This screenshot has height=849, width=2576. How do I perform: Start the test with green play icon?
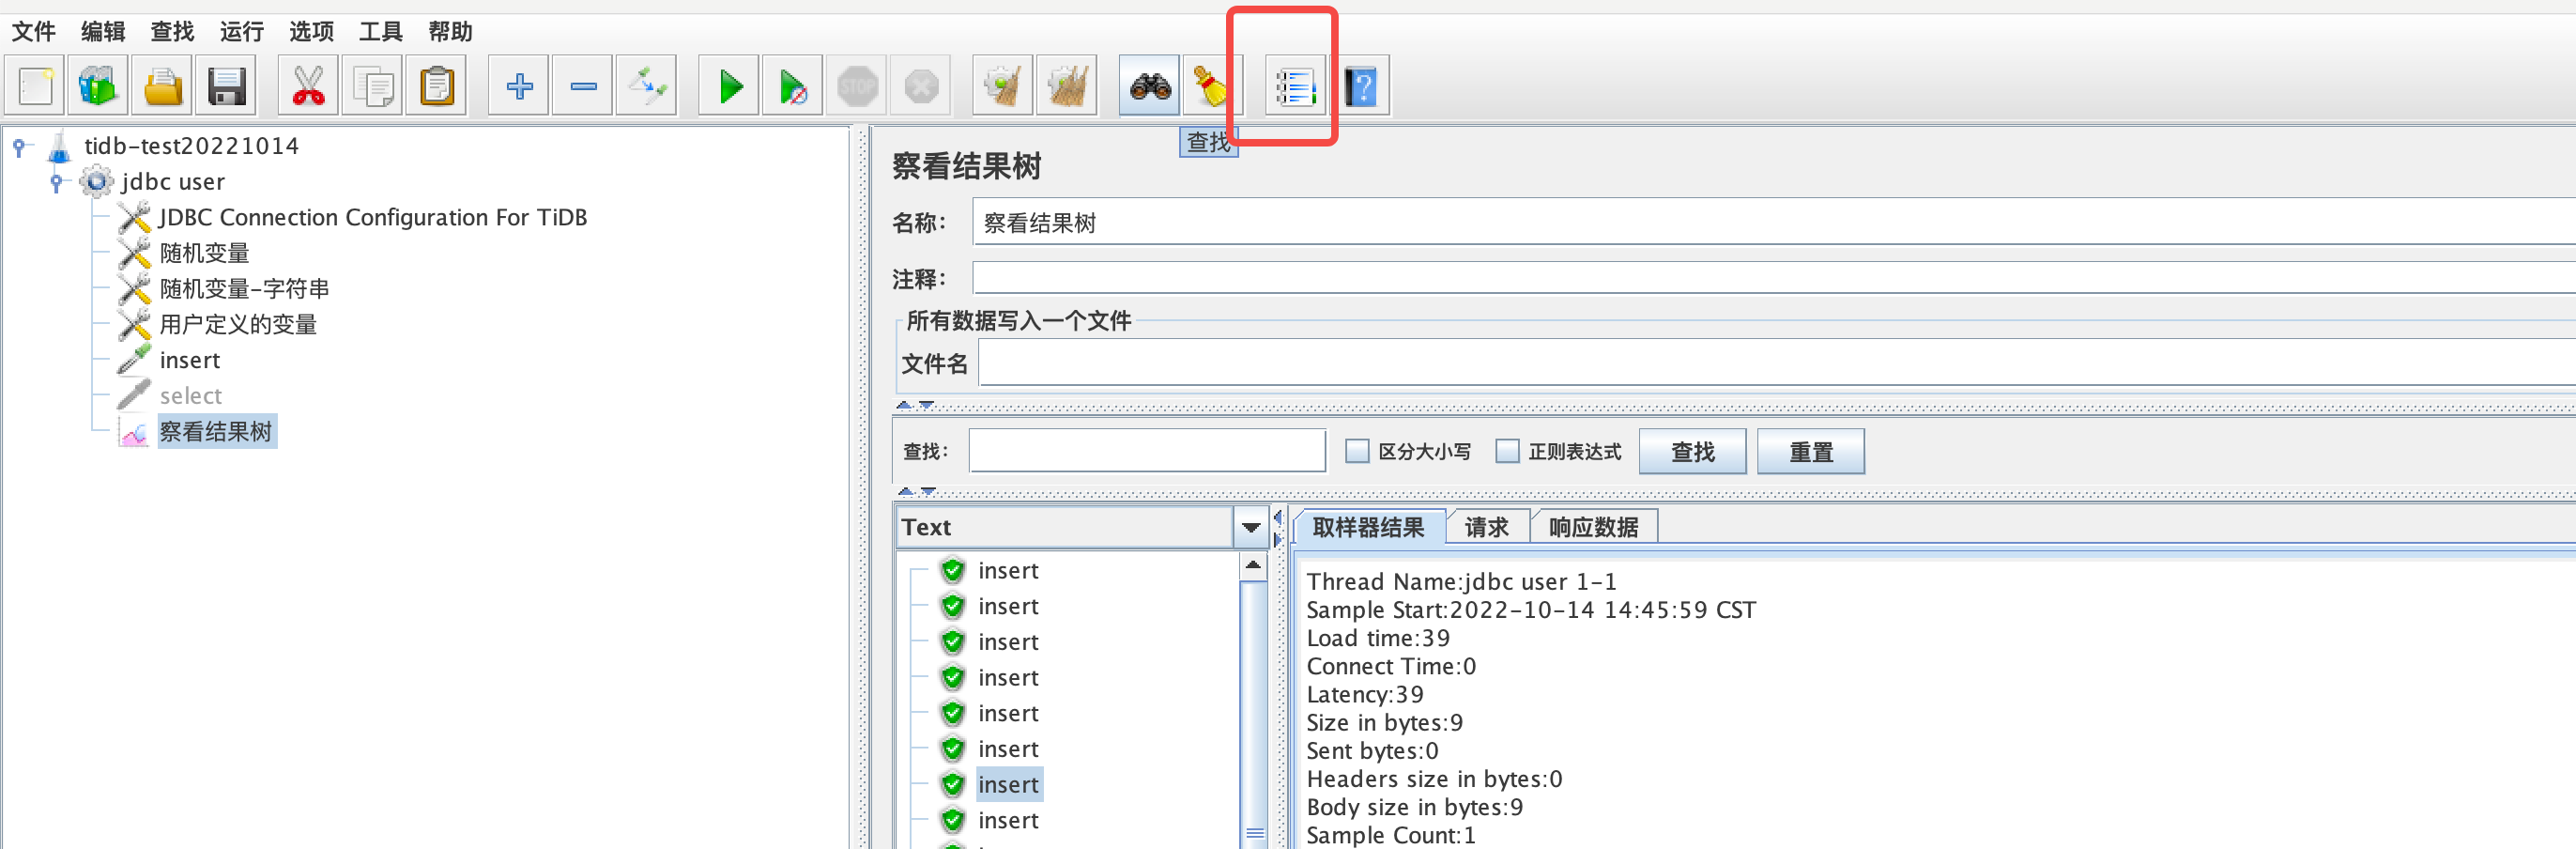tap(729, 86)
